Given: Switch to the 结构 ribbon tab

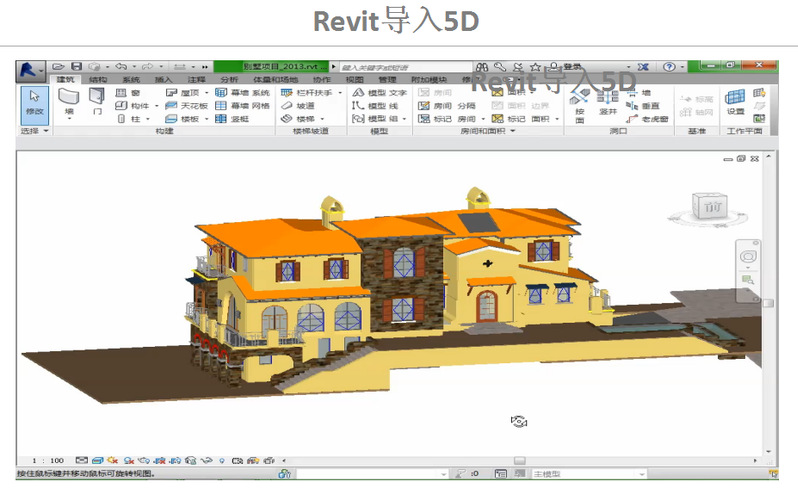Looking at the screenshot, I should click(x=98, y=79).
